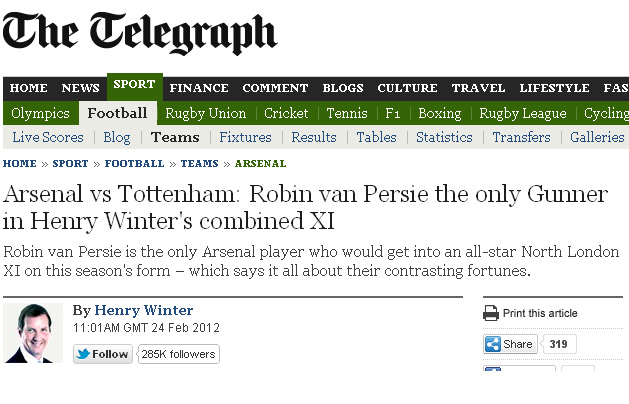
Task: Click The Telegraph logo
Action: [139, 33]
